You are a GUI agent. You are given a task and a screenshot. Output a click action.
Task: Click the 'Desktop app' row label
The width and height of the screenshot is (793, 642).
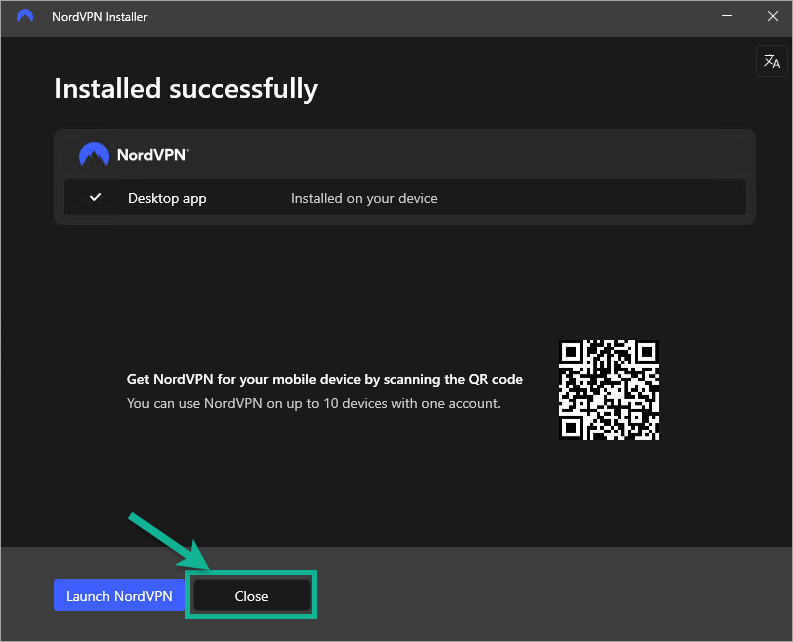(x=167, y=198)
